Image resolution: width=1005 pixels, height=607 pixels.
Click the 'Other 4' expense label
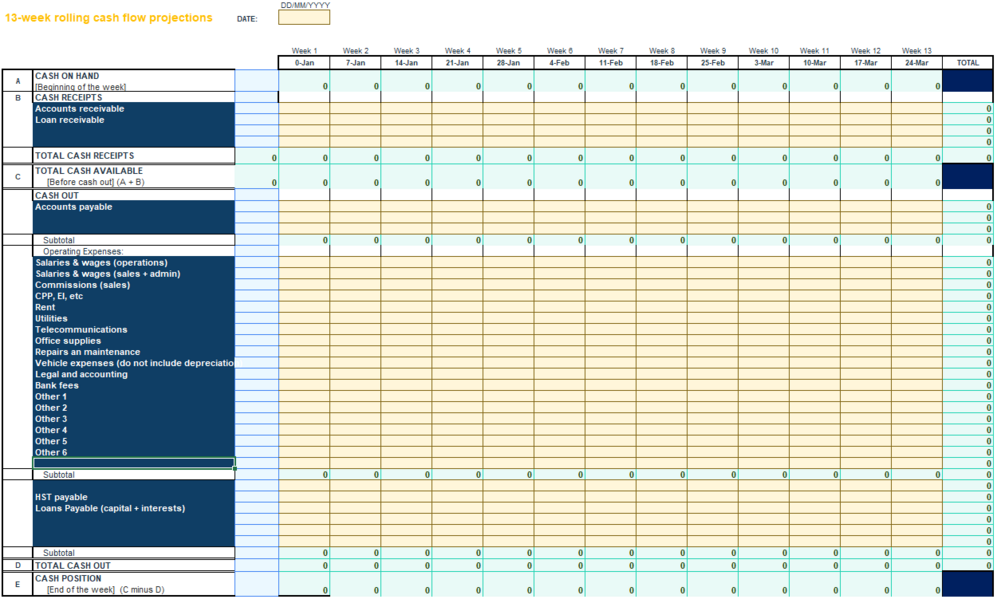point(51,430)
